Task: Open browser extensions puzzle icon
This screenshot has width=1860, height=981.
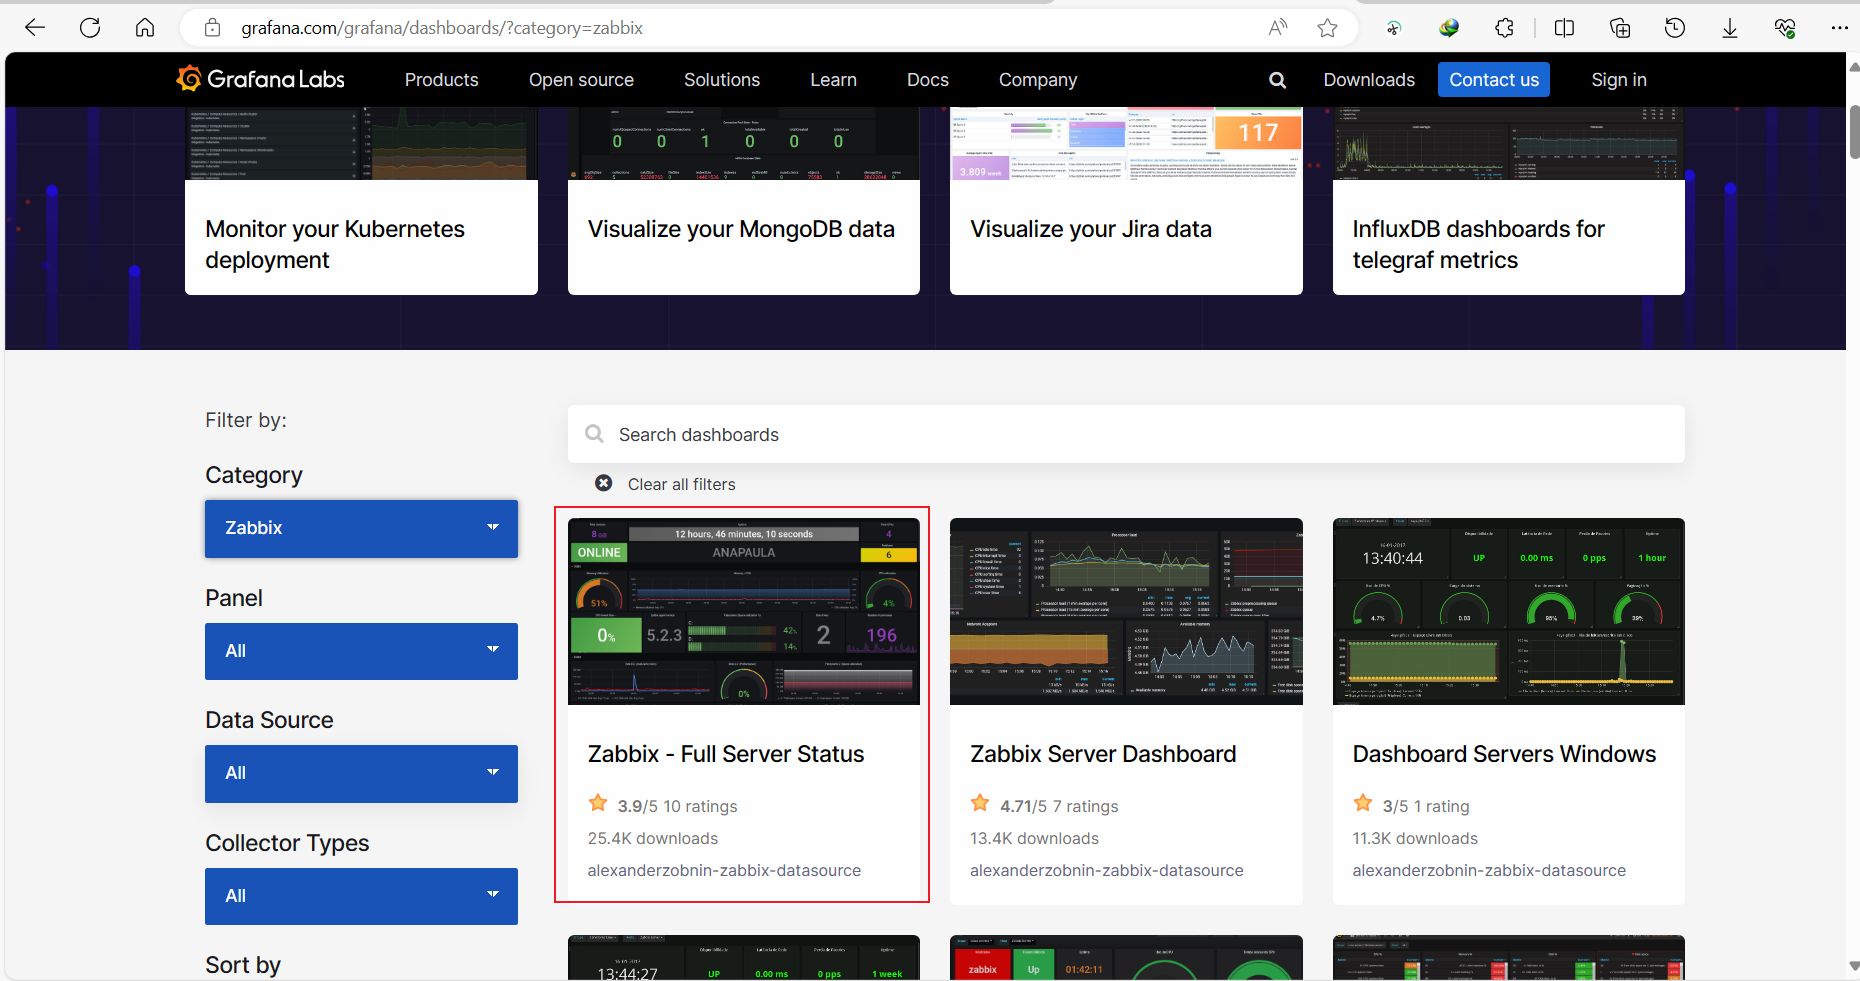Action: coord(1504,28)
